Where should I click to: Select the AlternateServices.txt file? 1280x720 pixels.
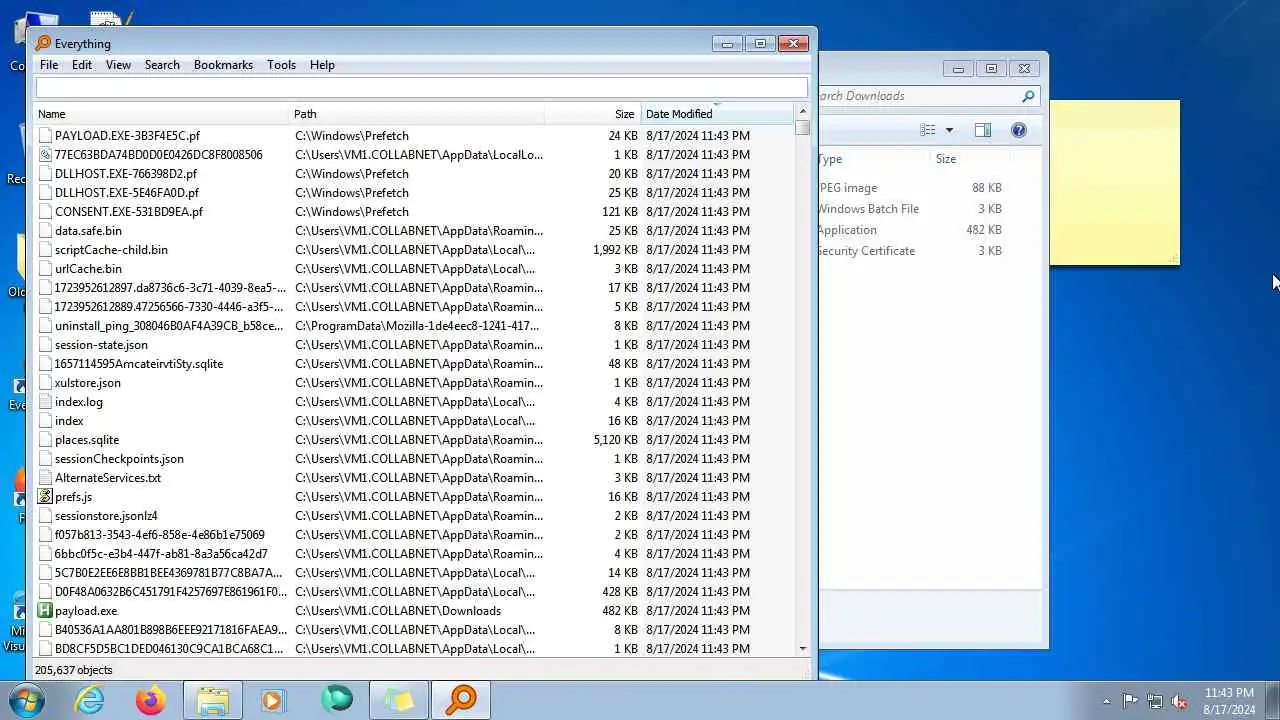click(107, 477)
